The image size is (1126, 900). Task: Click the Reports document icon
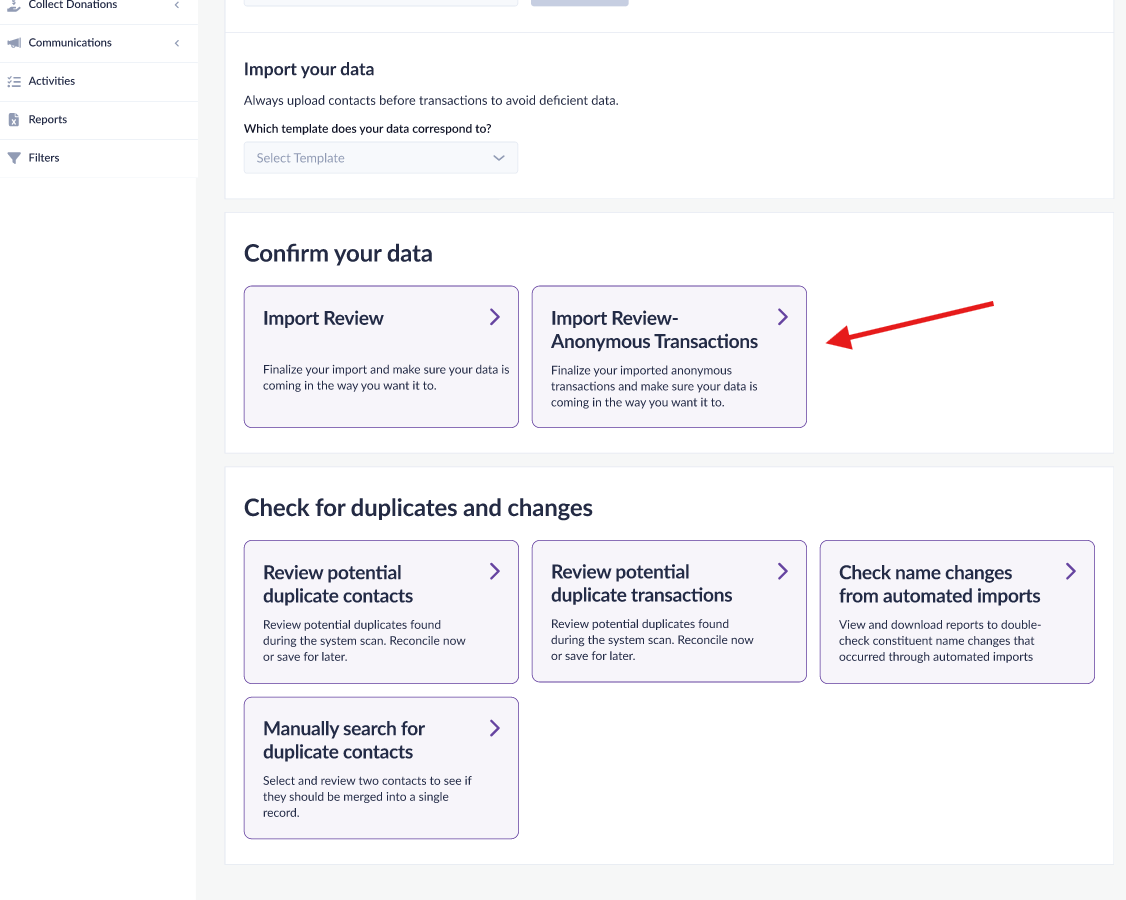tap(14, 120)
